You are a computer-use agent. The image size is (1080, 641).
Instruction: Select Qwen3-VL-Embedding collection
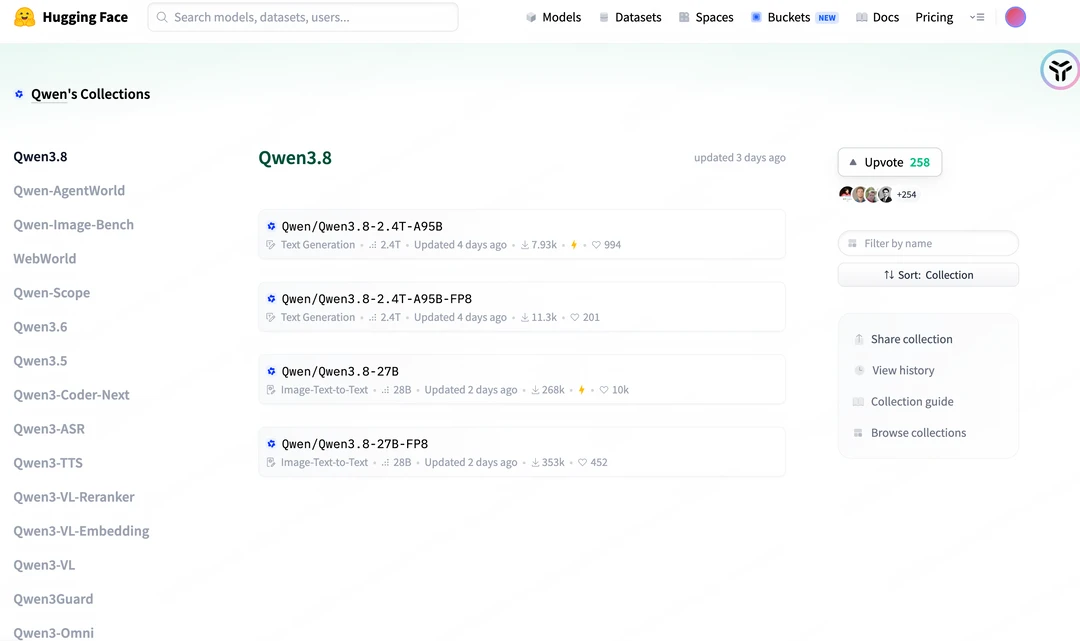pyautogui.click(x=81, y=531)
